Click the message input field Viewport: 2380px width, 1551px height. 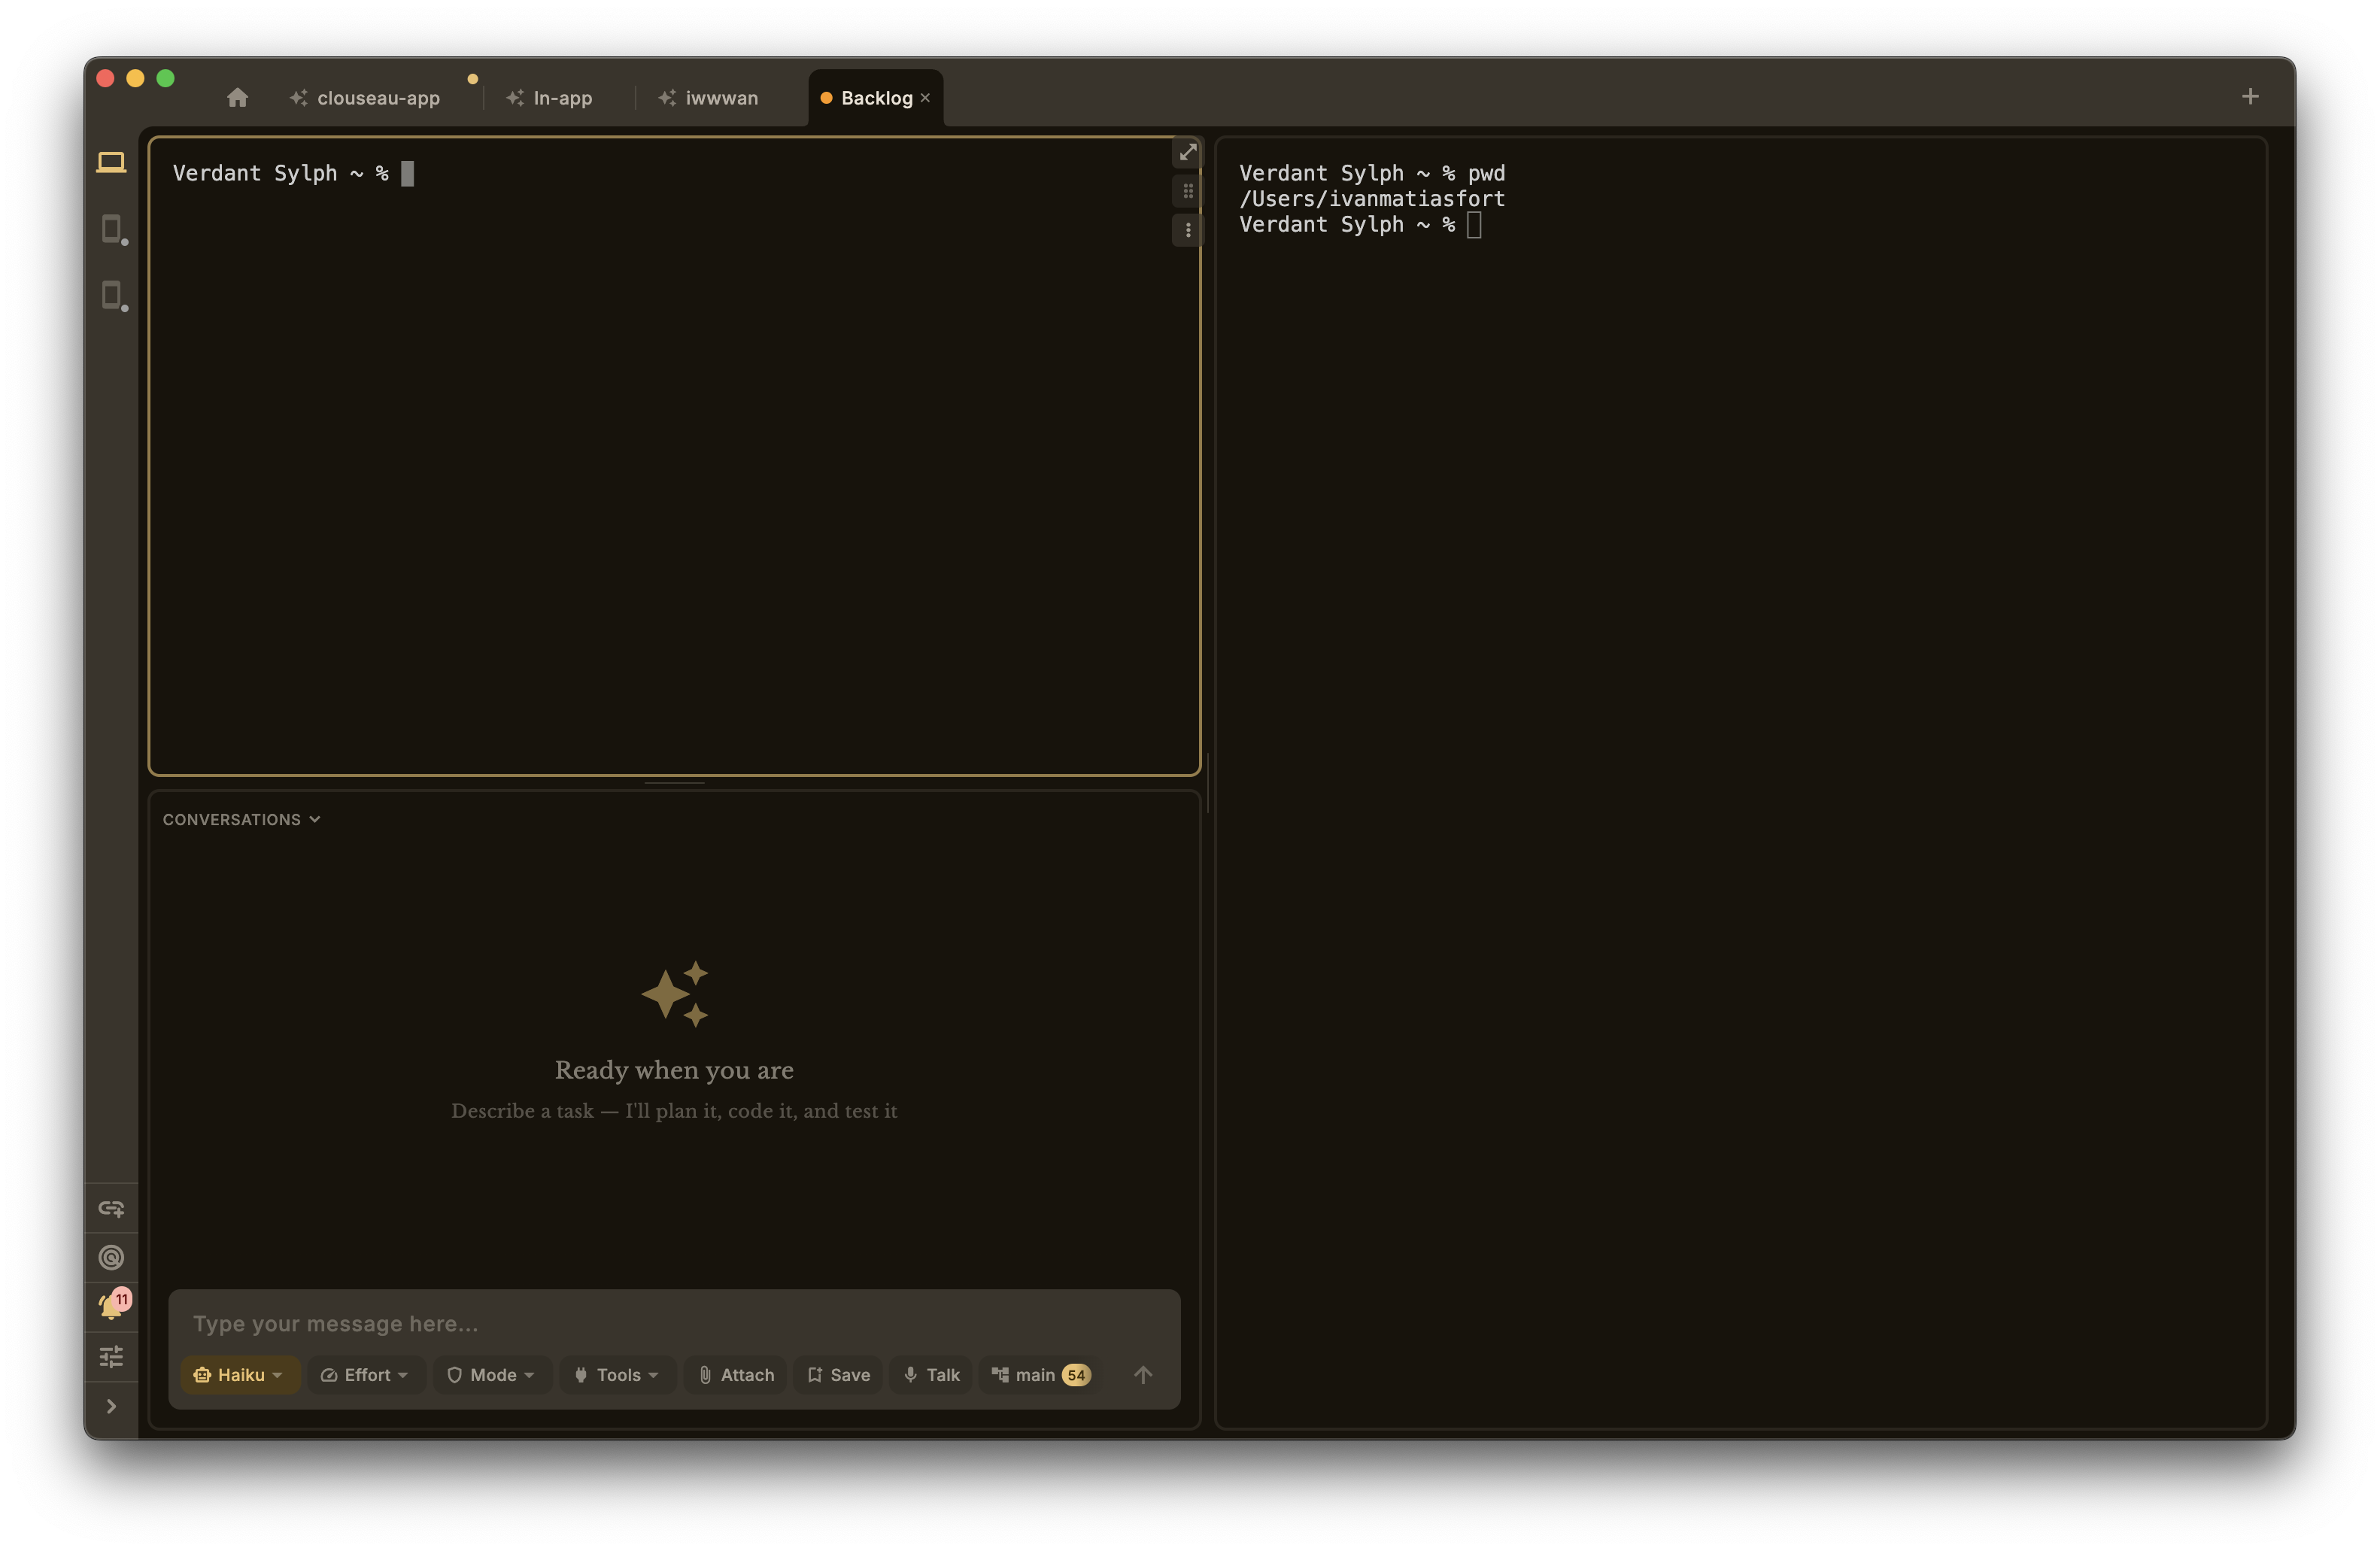674,1323
